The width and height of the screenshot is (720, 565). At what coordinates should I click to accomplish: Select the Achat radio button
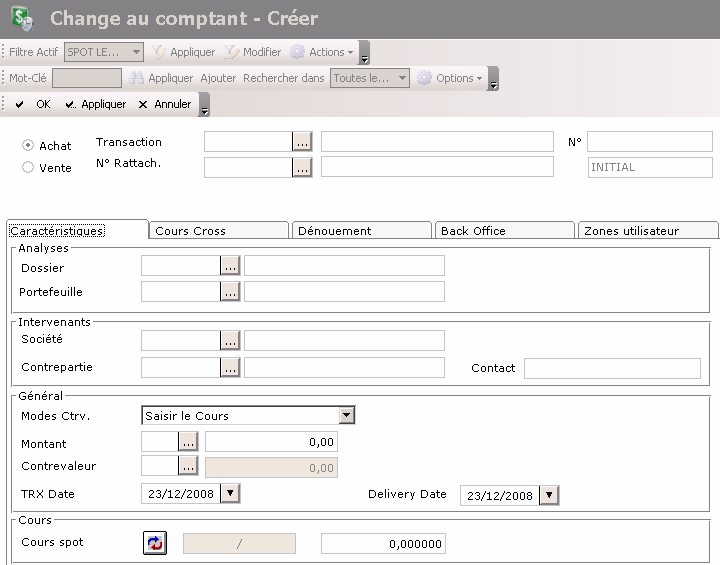(28, 145)
